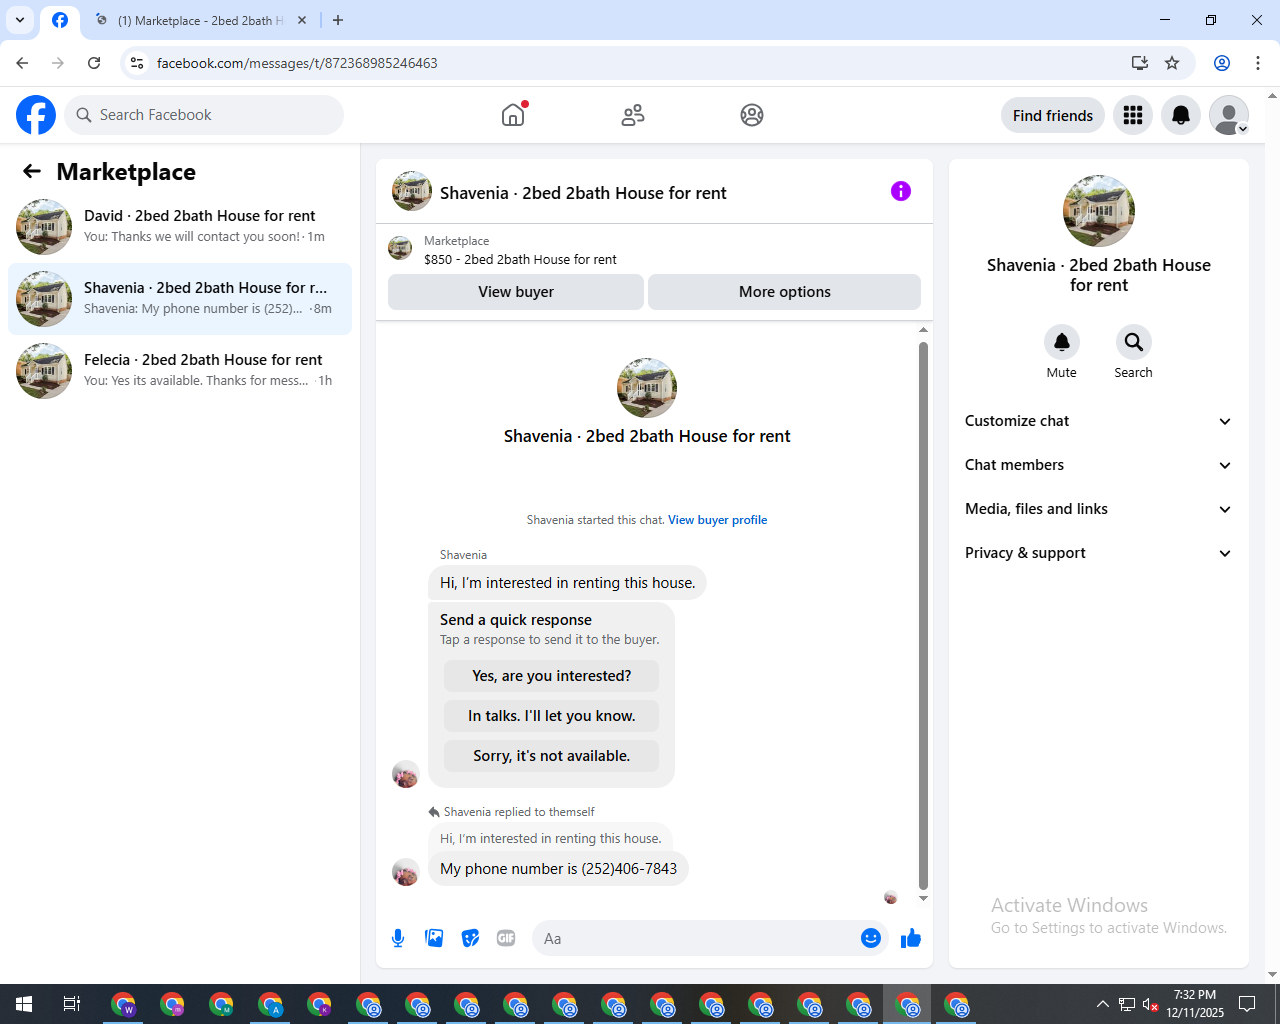The height and width of the screenshot is (1024, 1280).
Task: Expand the Chat members section
Action: click(x=1099, y=465)
